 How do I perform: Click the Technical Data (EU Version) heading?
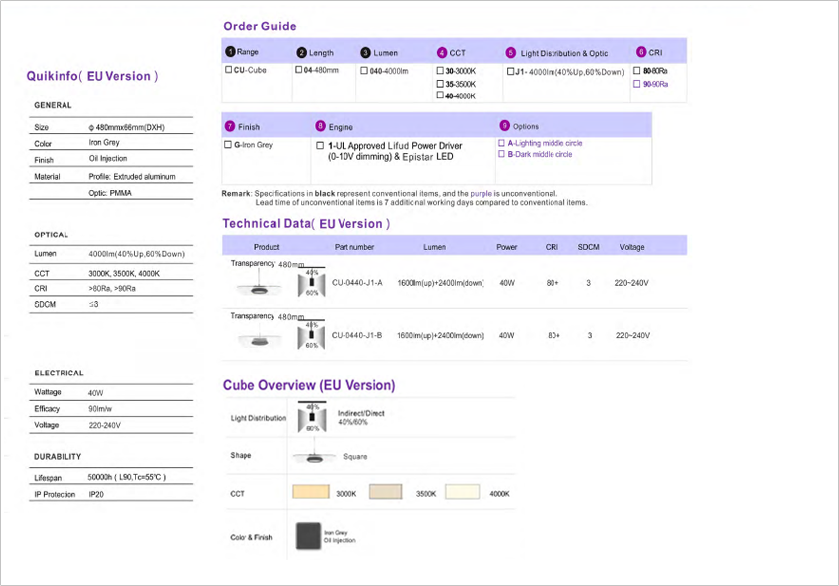pyautogui.click(x=305, y=223)
